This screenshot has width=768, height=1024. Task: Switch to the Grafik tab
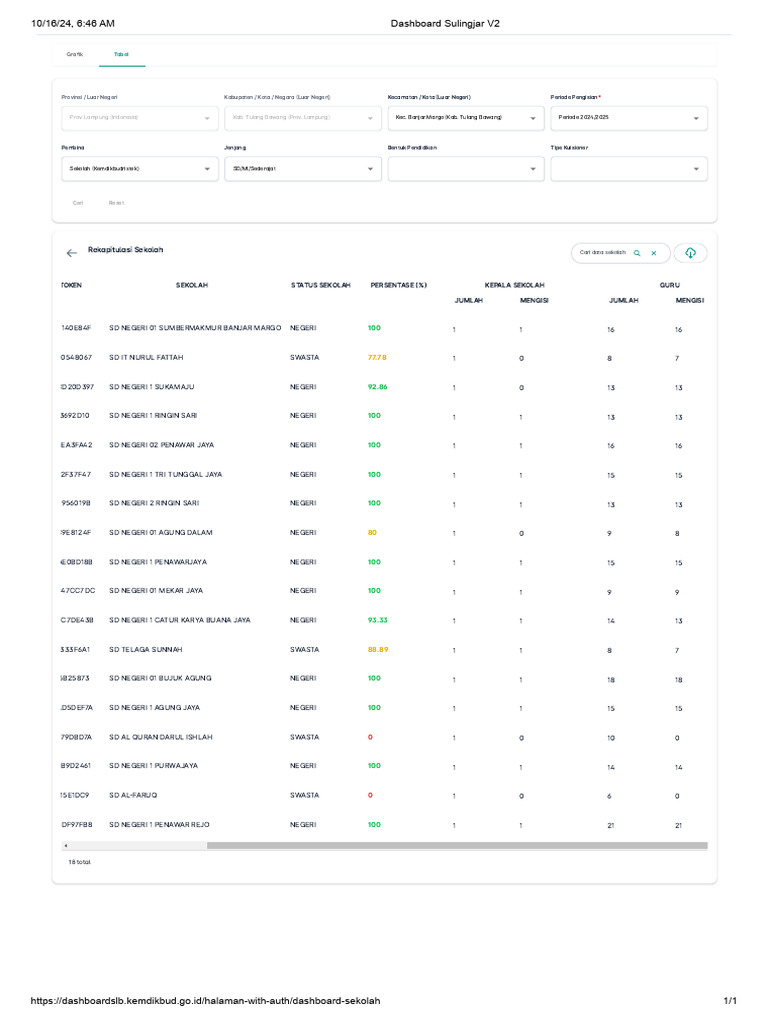tap(75, 54)
